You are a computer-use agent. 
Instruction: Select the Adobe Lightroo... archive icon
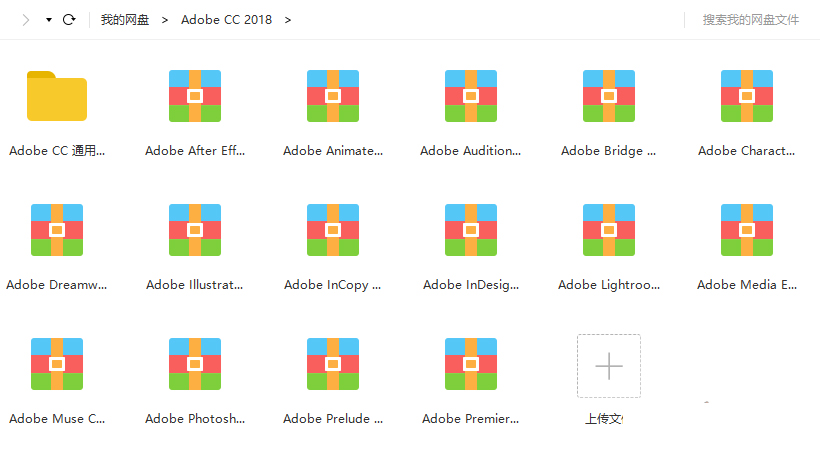click(x=609, y=230)
